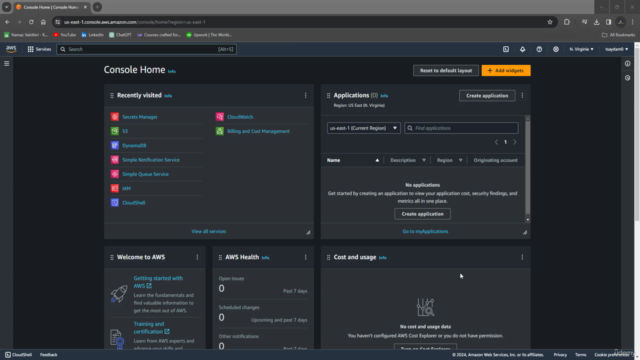Open the Applications widget options menu
Image resolution: width=640 pixels, height=360 pixels.
[x=522, y=96]
